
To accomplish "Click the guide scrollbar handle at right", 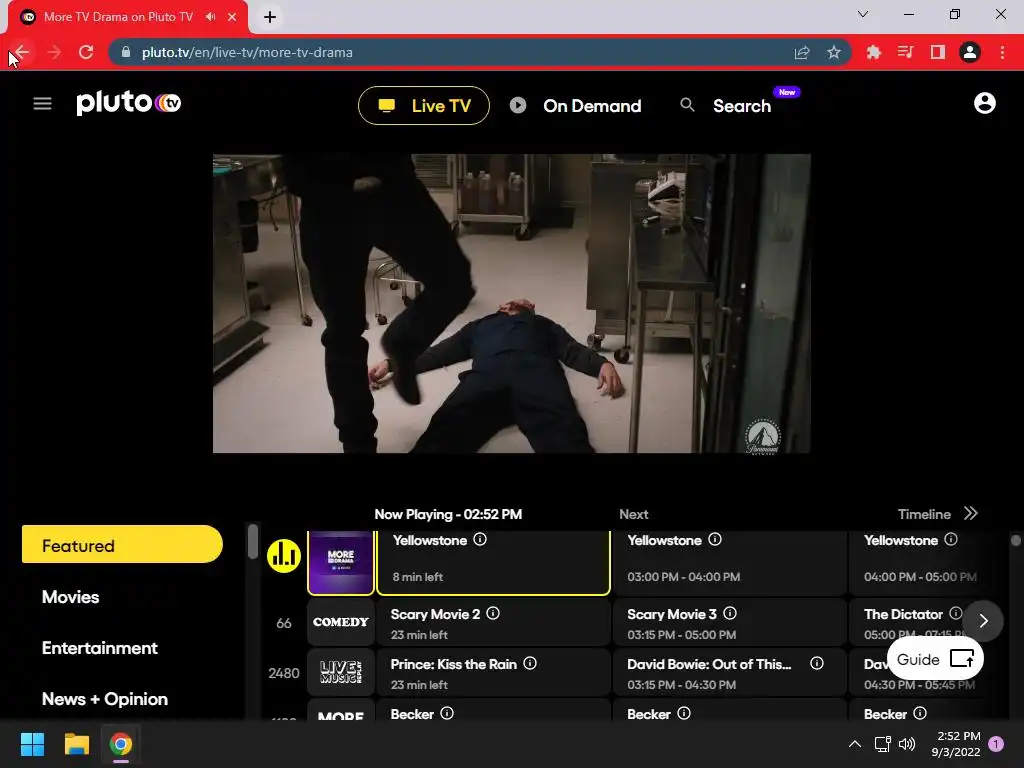I will [1016, 540].
